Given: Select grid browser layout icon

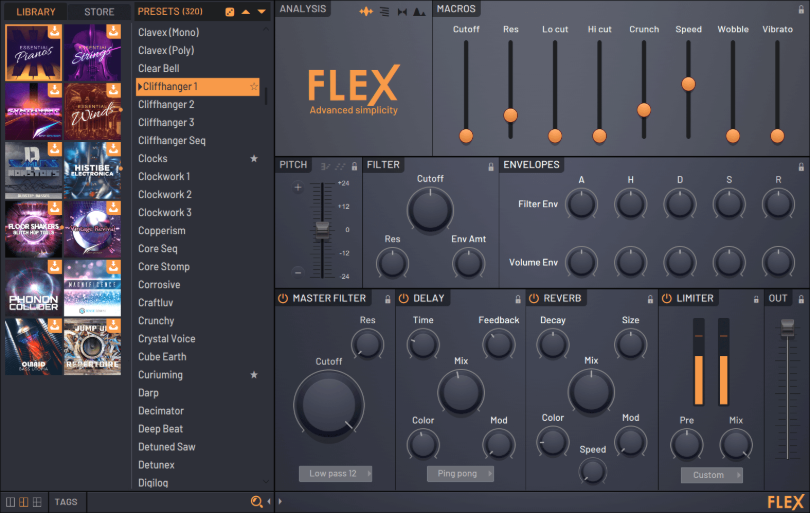Looking at the screenshot, I should (x=37, y=502).
